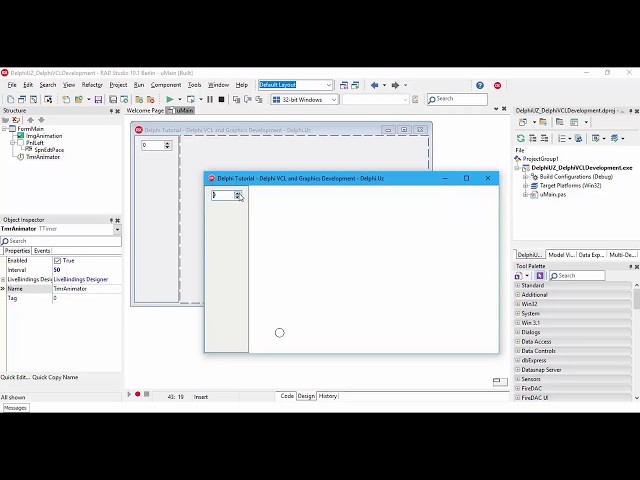Navigate forward with the gray right arrow
This screenshot has height=480, width=640.
395,85
